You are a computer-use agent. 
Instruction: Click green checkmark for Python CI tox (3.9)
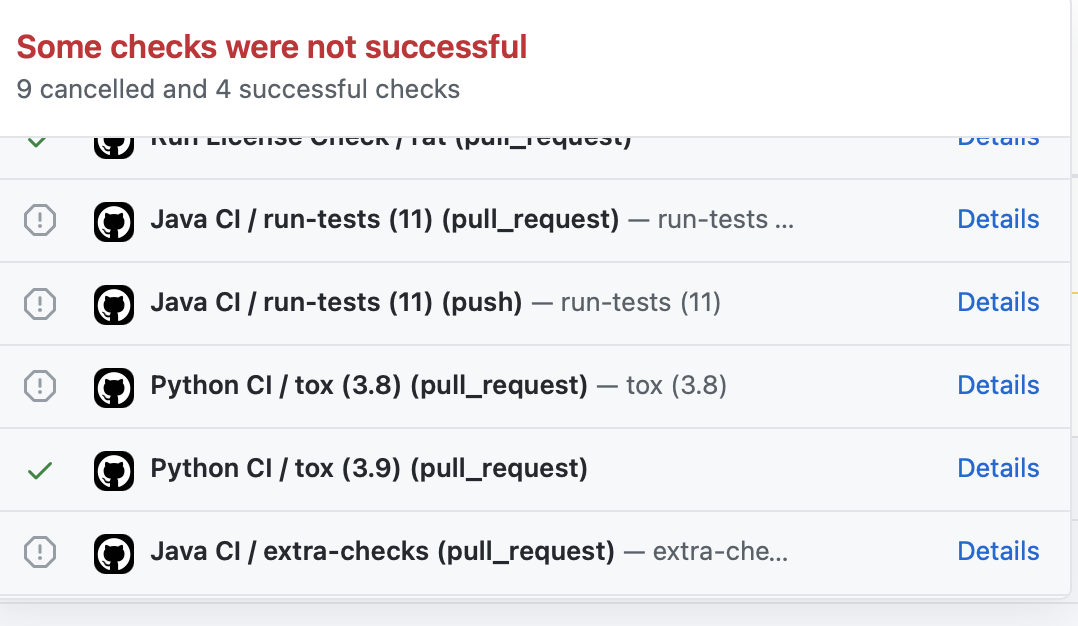coord(40,471)
